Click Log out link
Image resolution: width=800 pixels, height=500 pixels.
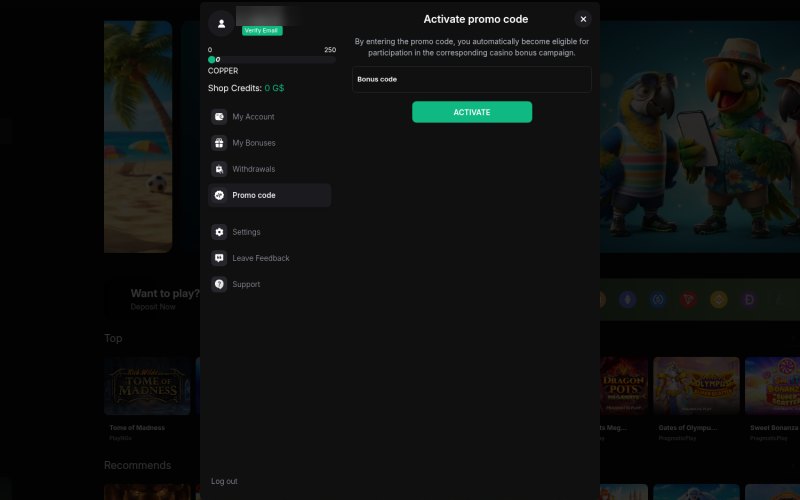click(224, 481)
